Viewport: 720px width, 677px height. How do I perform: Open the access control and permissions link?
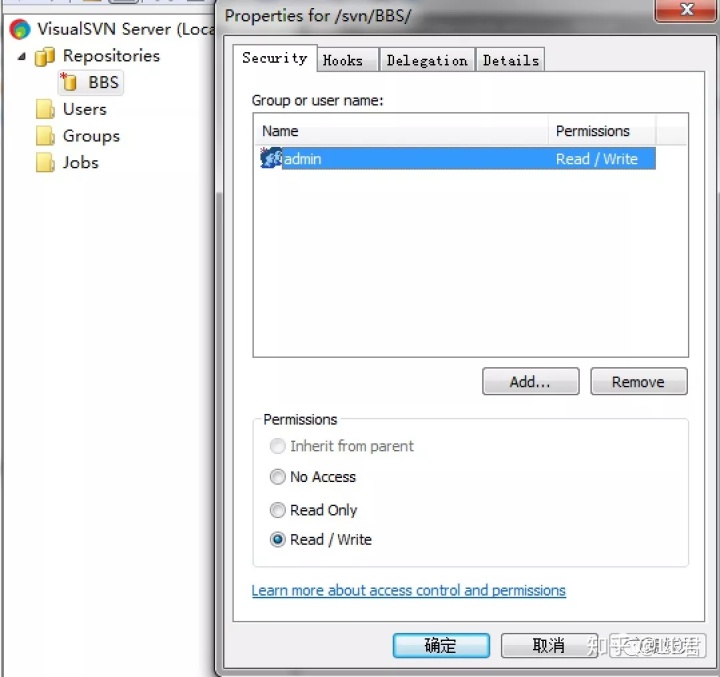408,590
